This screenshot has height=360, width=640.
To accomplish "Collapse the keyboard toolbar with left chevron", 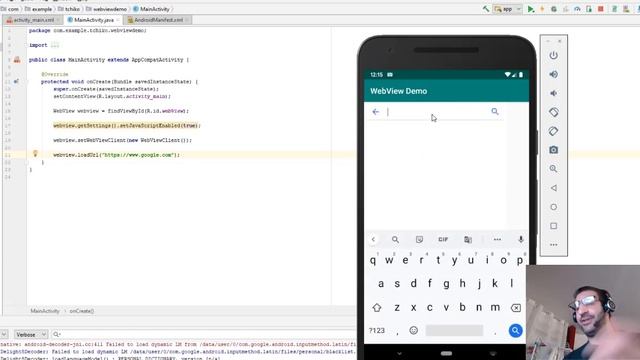I will [x=373, y=240].
